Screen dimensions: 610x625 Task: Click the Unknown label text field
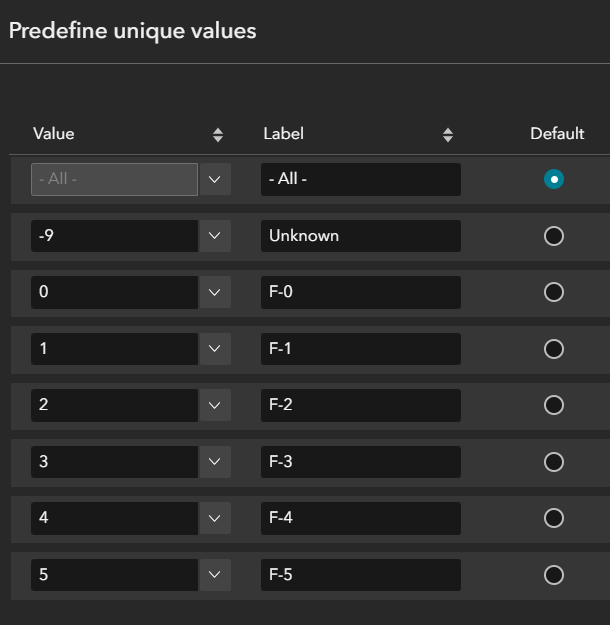pyautogui.click(x=360, y=236)
